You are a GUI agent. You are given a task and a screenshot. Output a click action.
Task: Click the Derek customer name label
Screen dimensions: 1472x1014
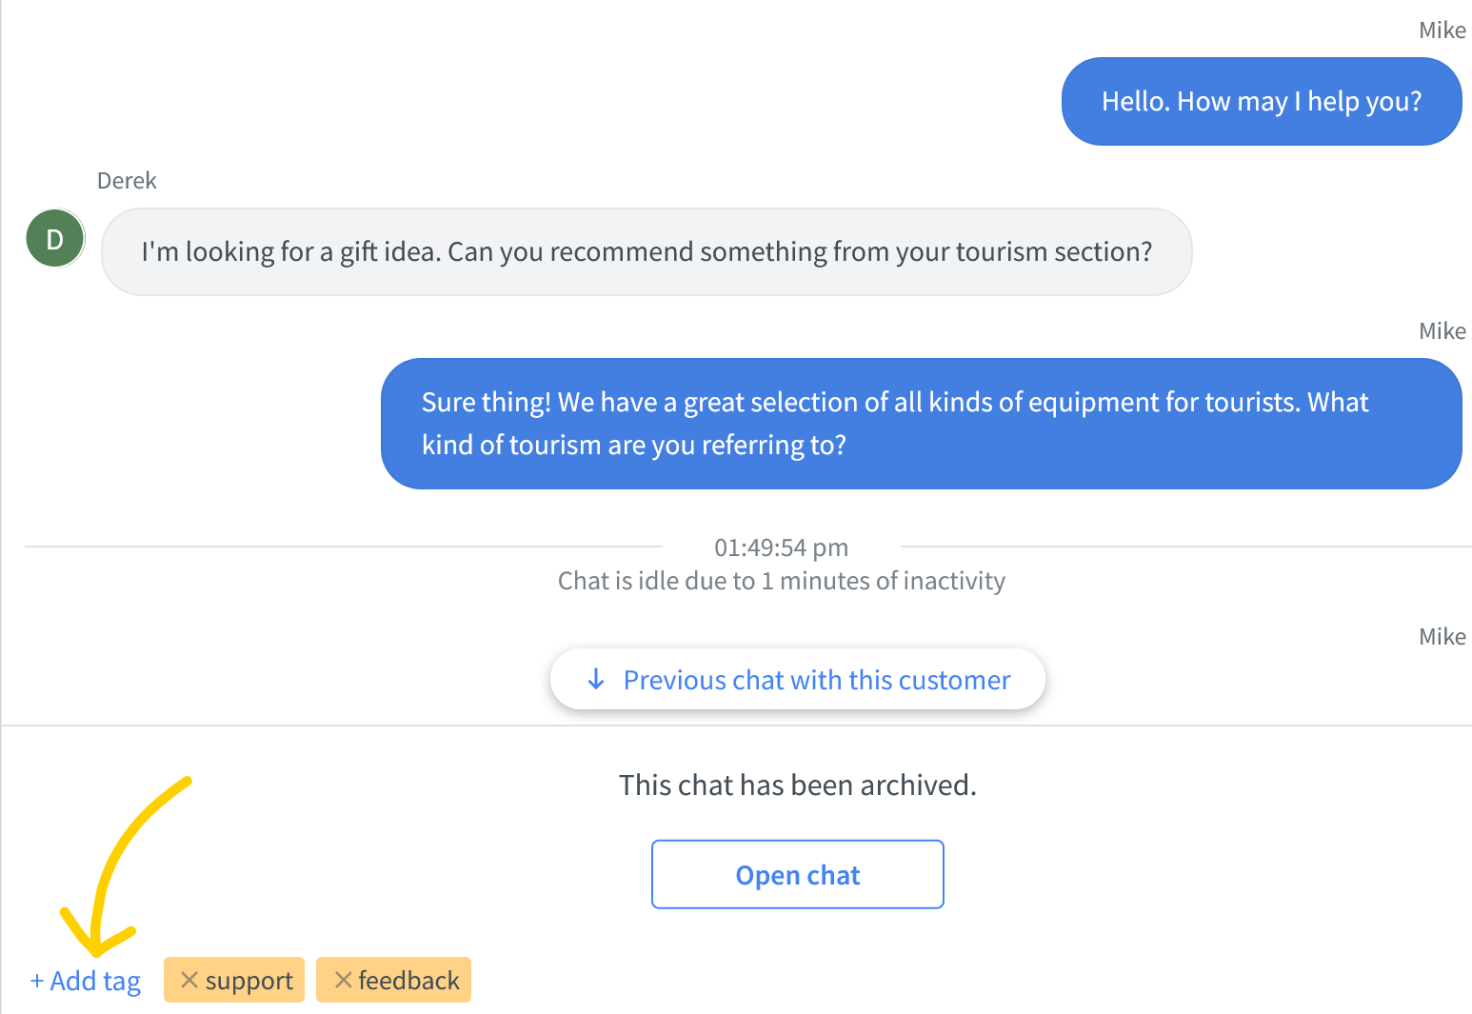[x=127, y=180]
